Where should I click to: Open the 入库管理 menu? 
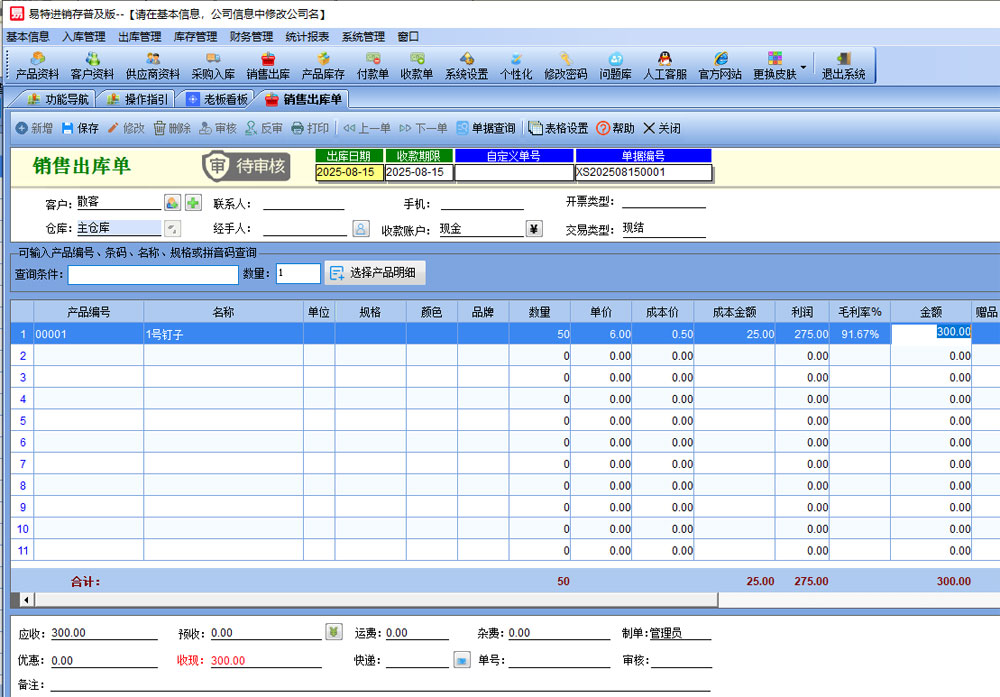coord(84,37)
